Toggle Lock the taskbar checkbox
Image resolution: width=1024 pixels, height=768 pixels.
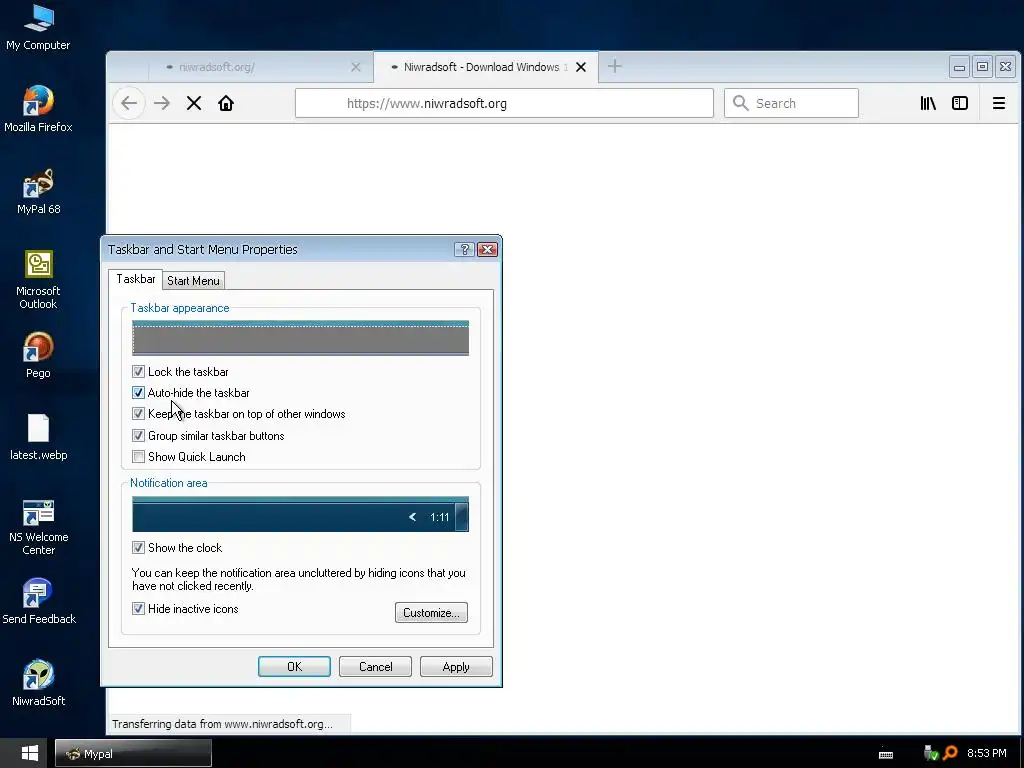coord(138,372)
